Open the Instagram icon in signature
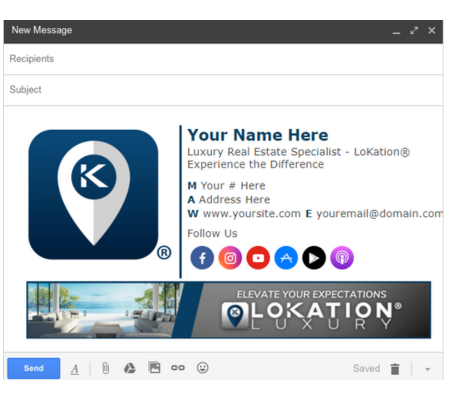The height and width of the screenshot is (400, 450). [230, 258]
